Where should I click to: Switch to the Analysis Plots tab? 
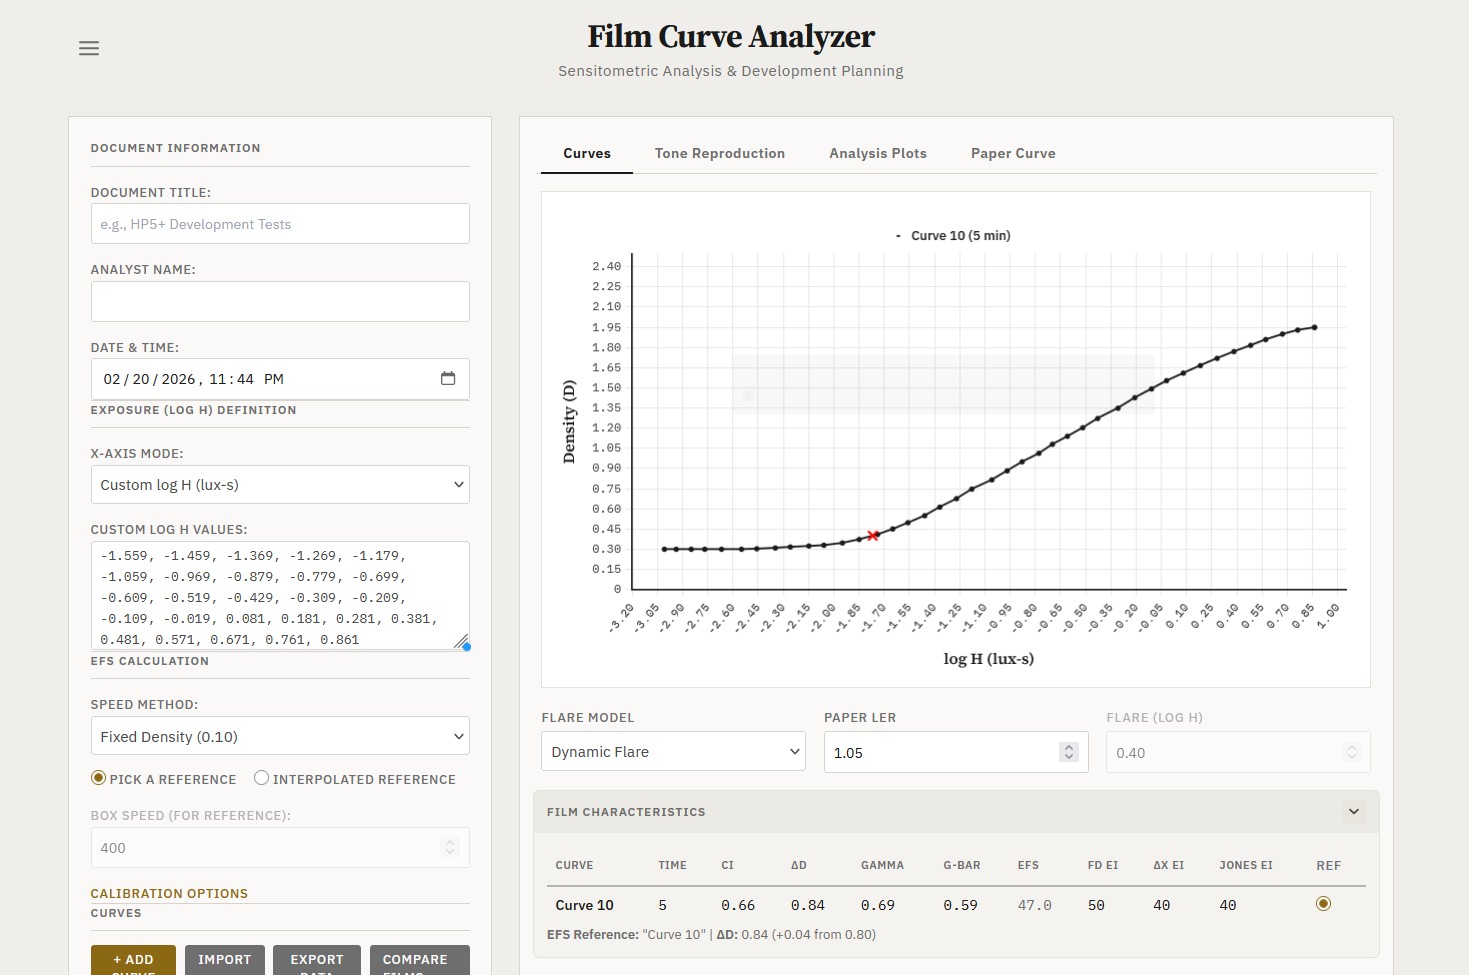click(877, 153)
